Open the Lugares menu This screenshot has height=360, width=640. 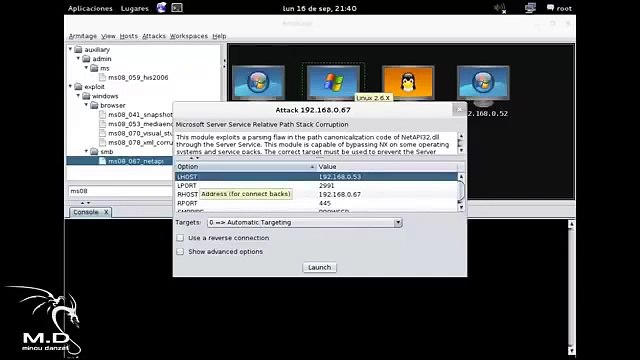[135, 8]
